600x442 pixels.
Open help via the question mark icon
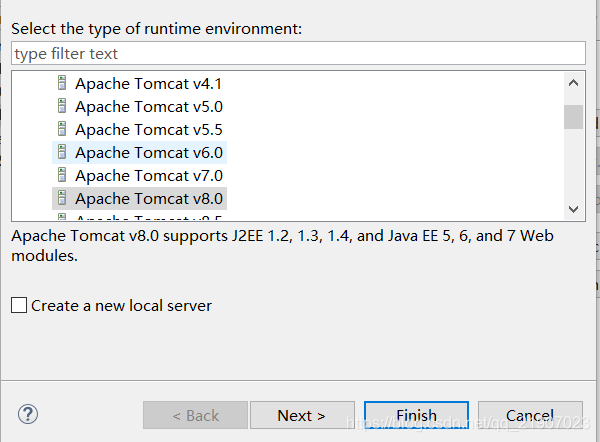point(28,414)
